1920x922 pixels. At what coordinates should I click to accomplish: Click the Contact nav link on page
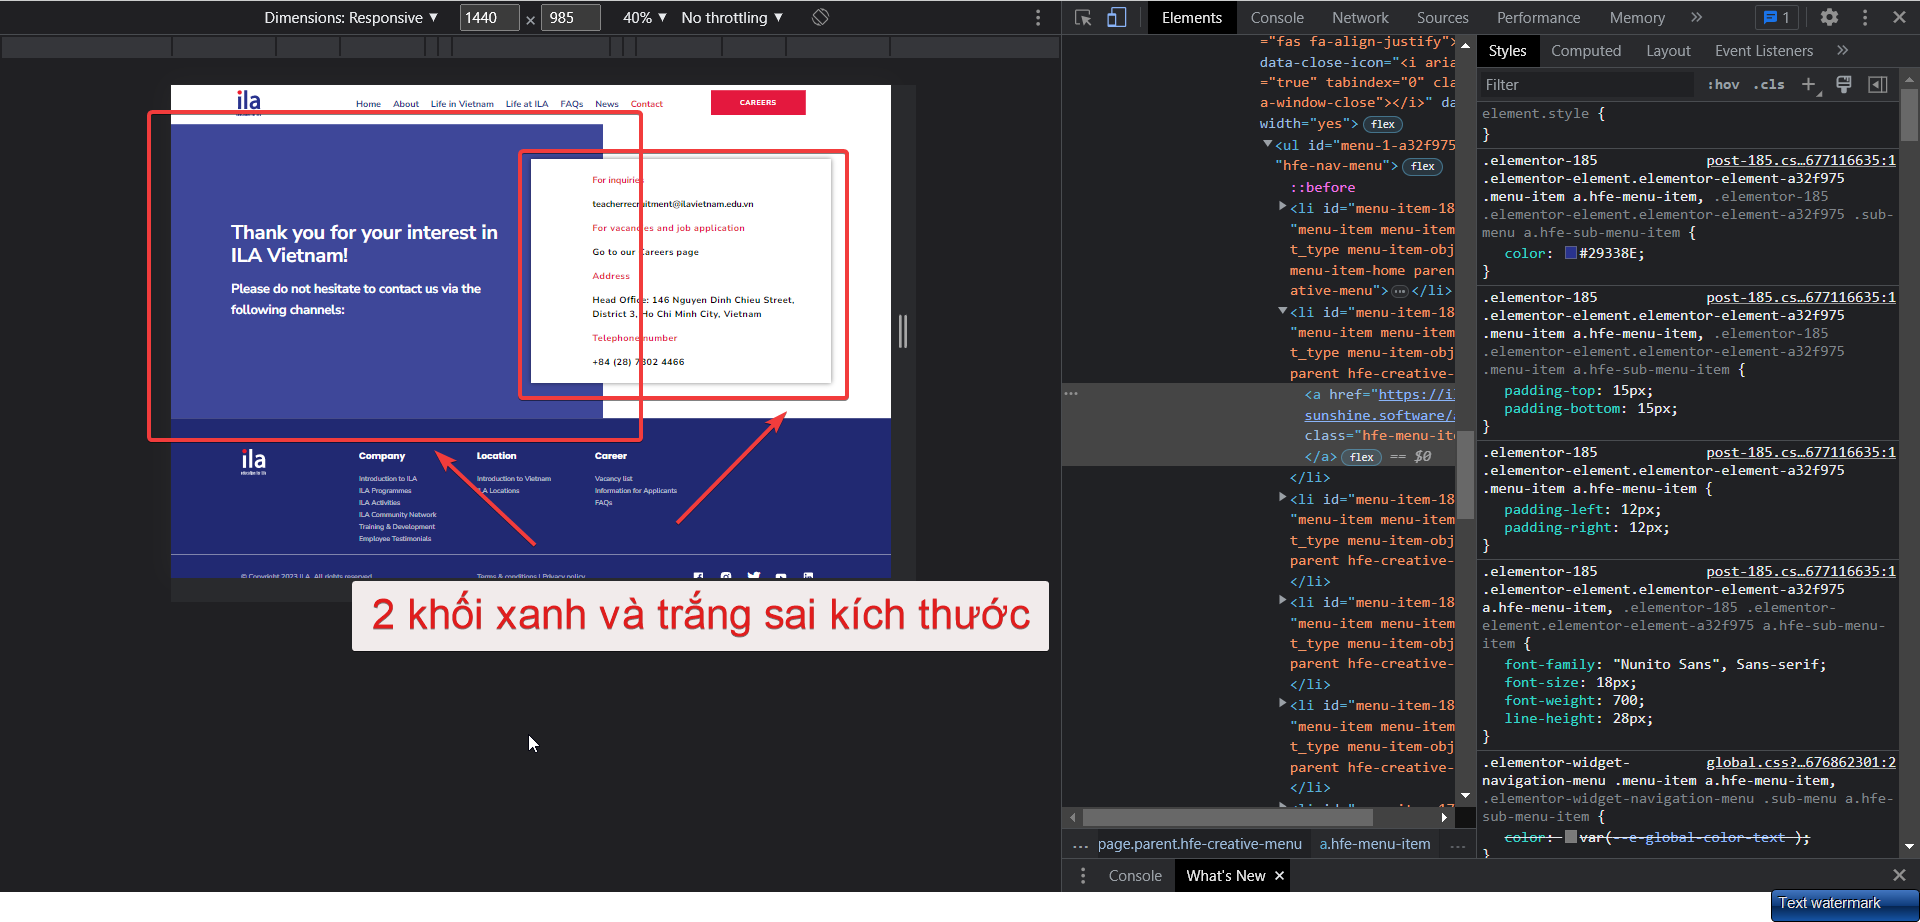pyautogui.click(x=646, y=104)
